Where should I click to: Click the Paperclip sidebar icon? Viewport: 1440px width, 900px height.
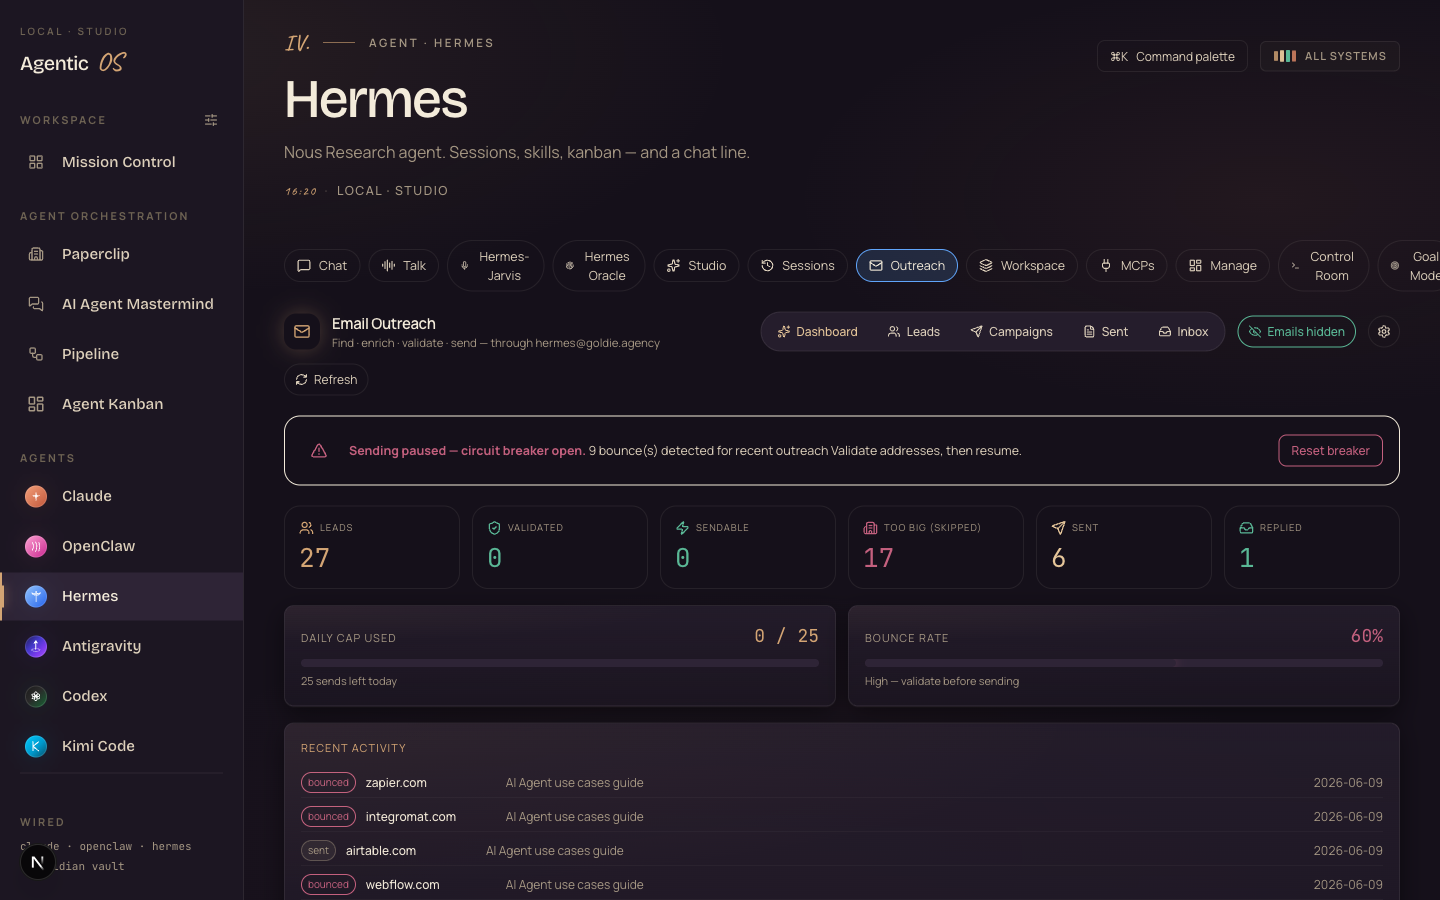tap(36, 254)
